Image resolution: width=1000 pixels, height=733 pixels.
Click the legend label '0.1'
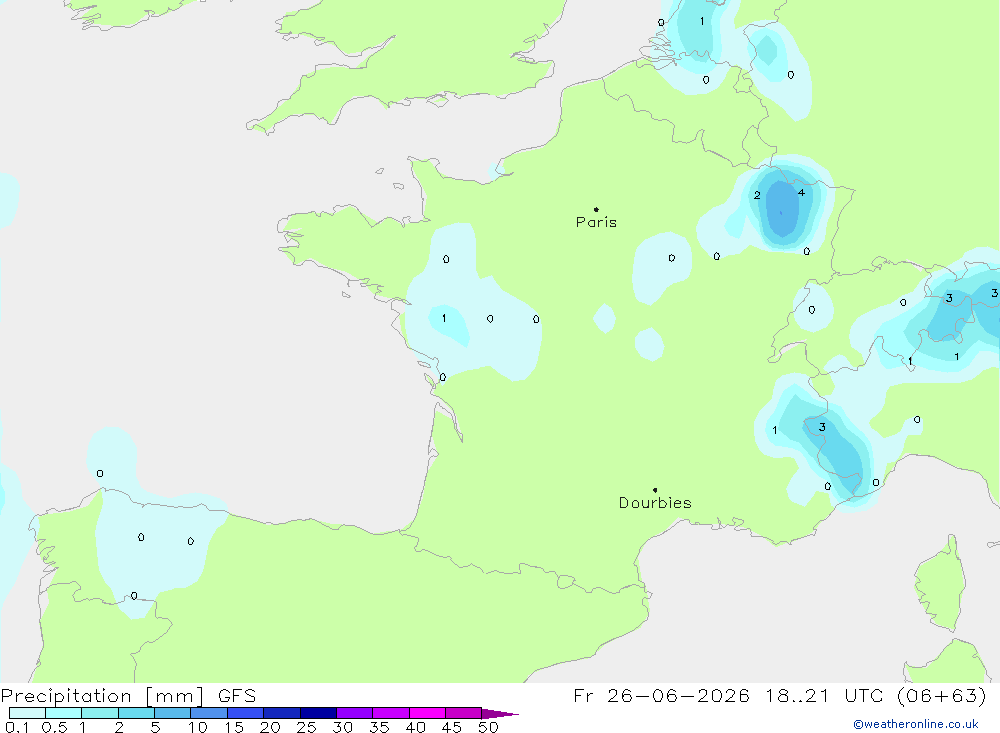17,727
